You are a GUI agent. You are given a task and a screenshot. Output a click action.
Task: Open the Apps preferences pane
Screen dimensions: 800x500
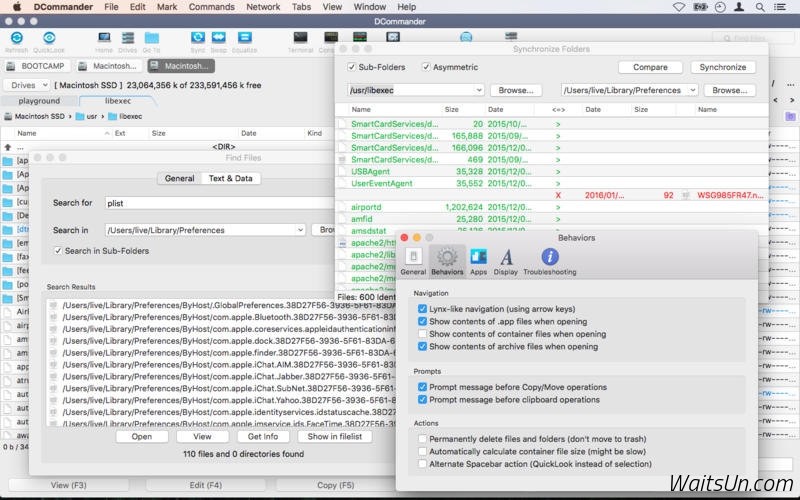(478, 261)
